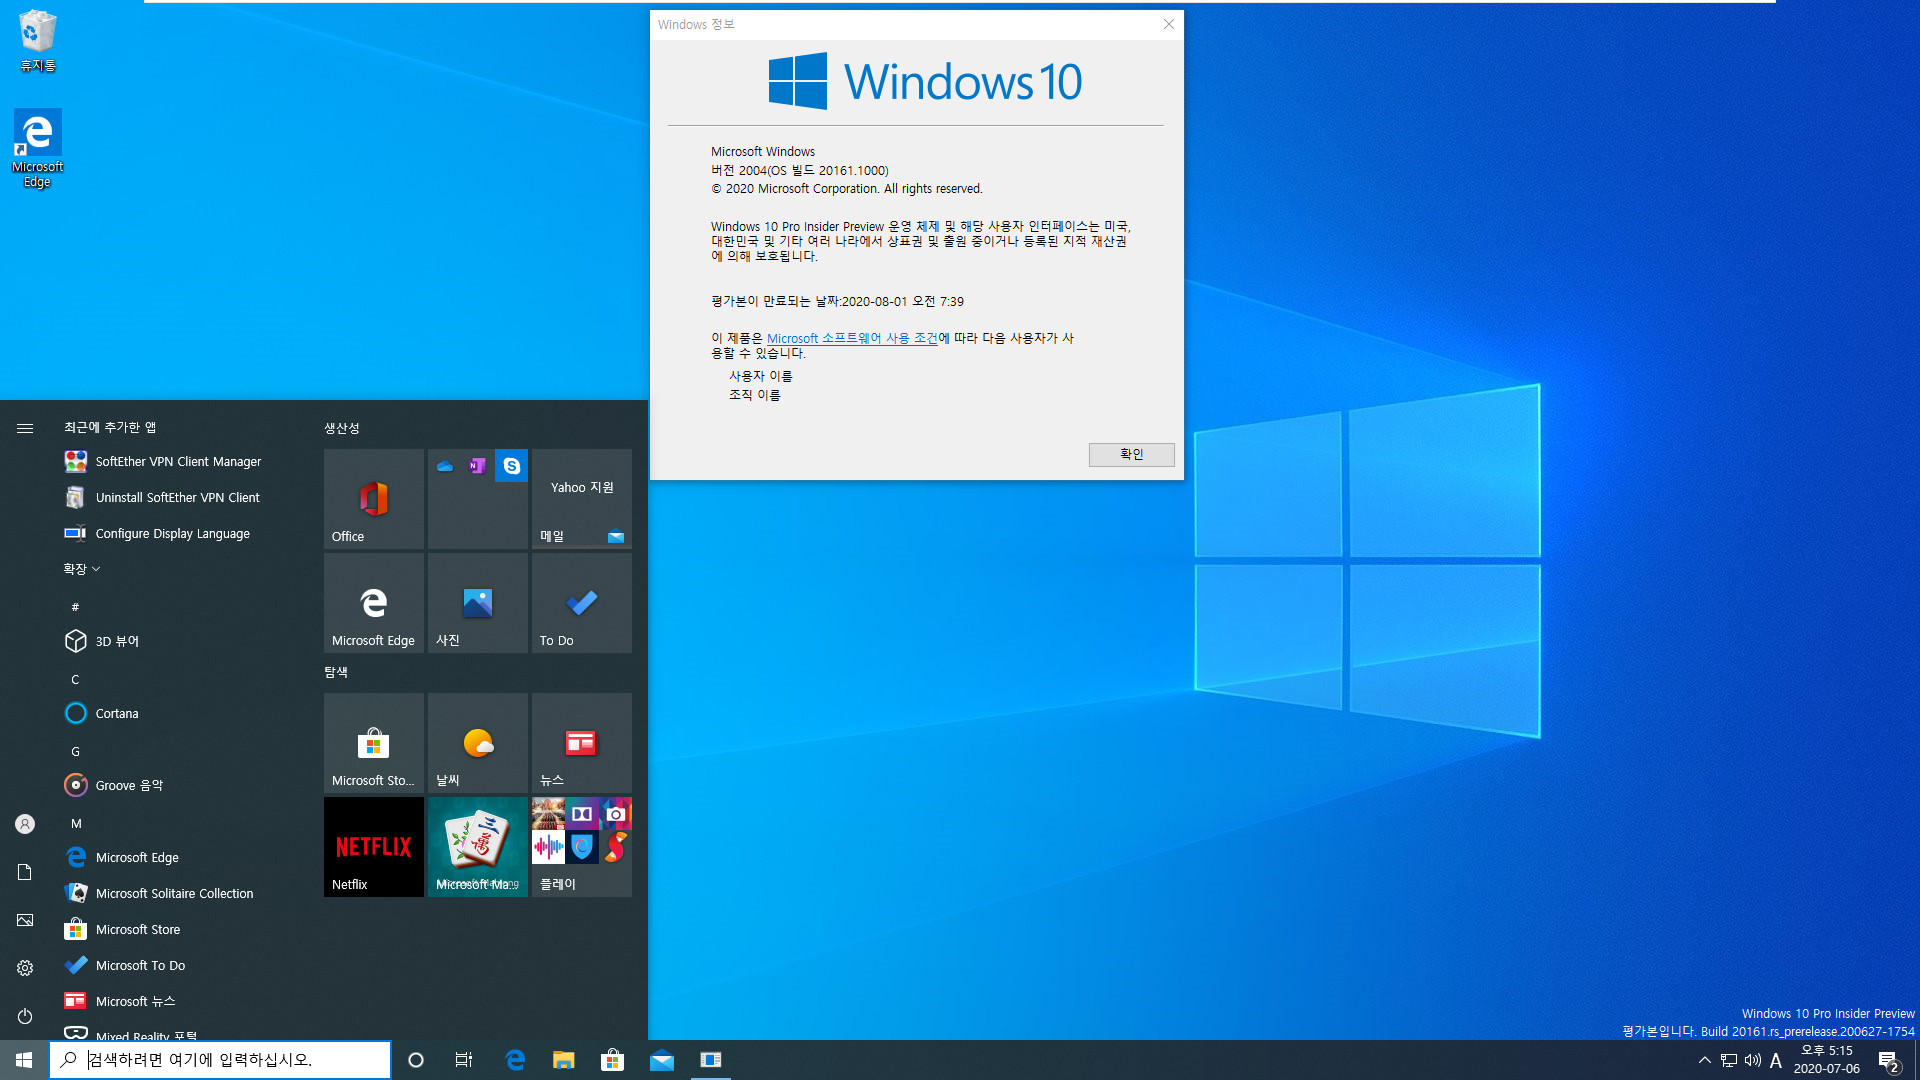Open Microsoft 뉴스 in app list
The height and width of the screenshot is (1080, 1920).
180,1001
